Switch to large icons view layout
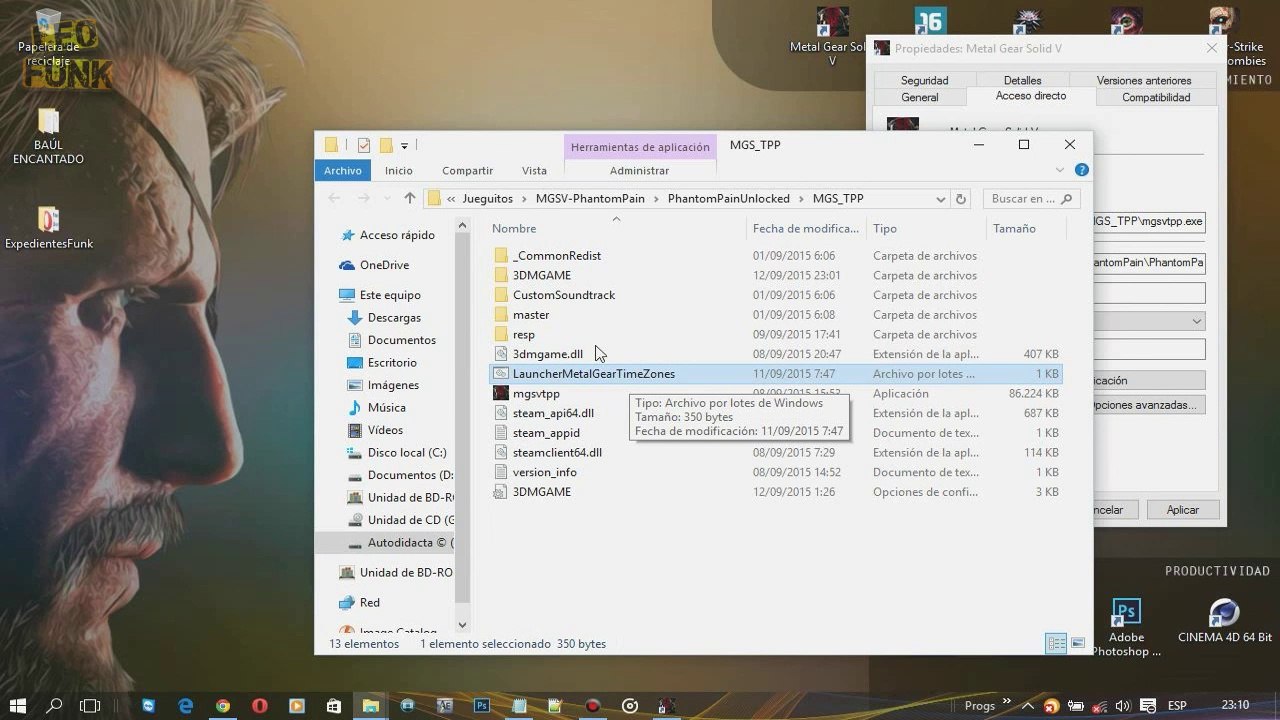 pyautogui.click(x=1078, y=644)
